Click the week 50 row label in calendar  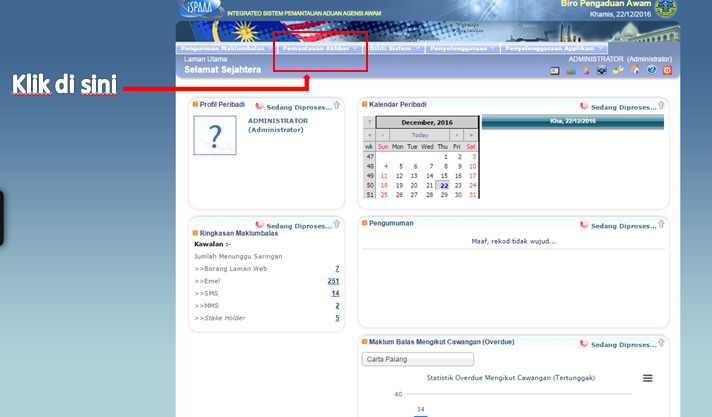tap(370, 185)
